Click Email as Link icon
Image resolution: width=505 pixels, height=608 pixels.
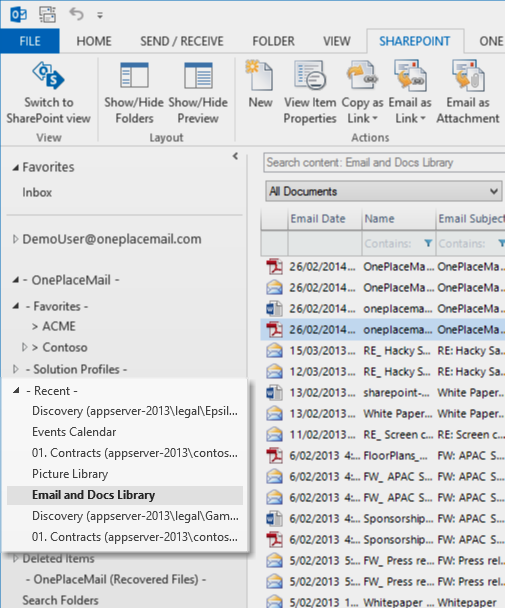coord(410,75)
